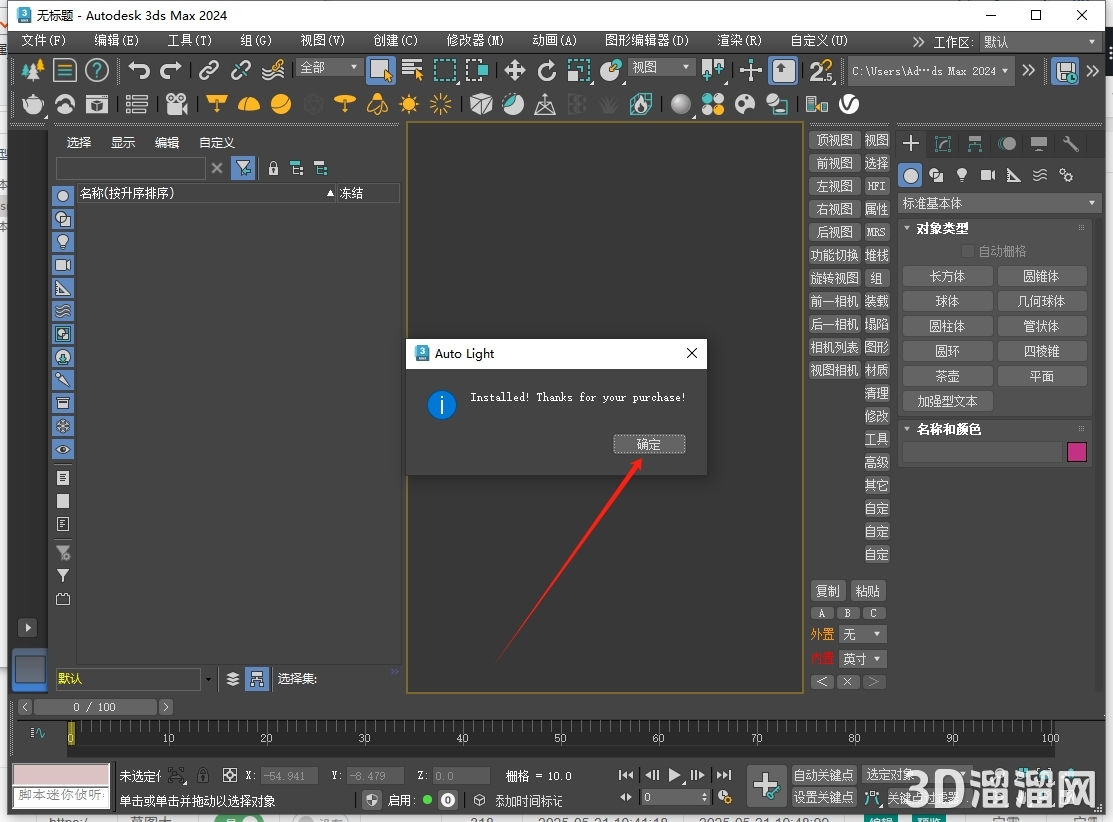Screen dimensions: 1113x822
Task: Toggle 自动关键点 auto key mode
Action: pos(824,774)
